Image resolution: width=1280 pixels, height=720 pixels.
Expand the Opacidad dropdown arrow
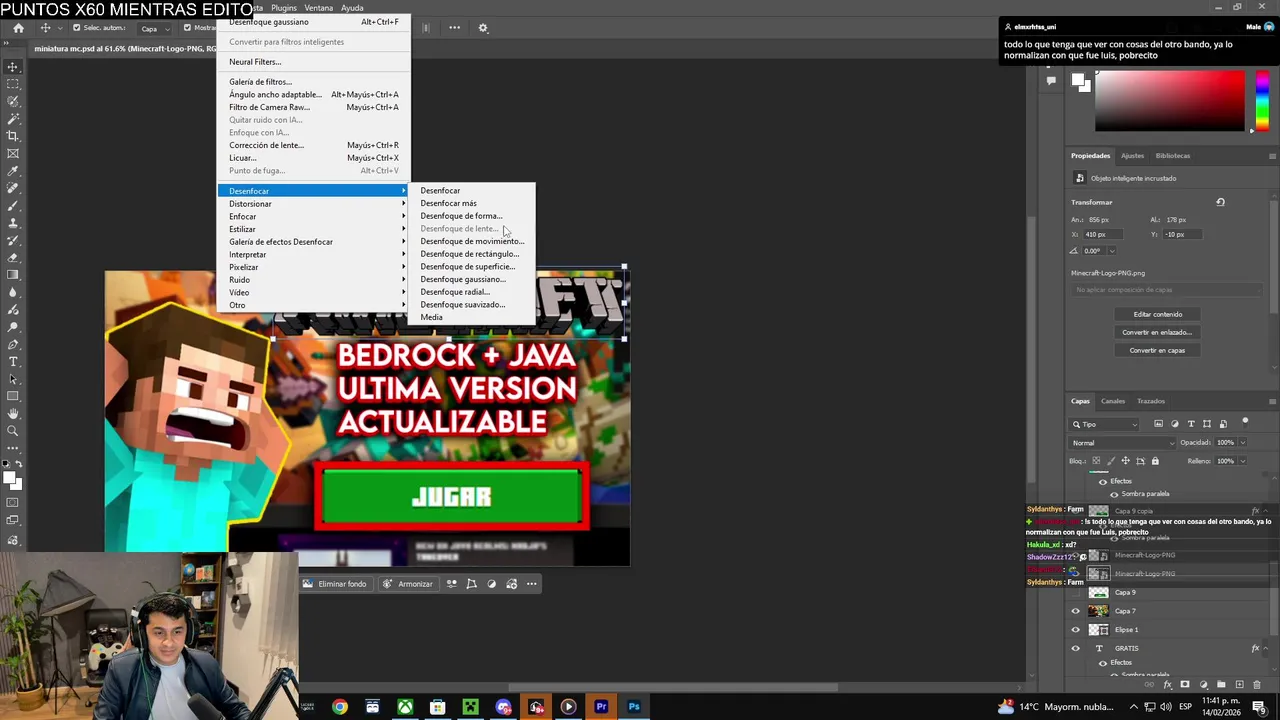click(x=1242, y=443)
